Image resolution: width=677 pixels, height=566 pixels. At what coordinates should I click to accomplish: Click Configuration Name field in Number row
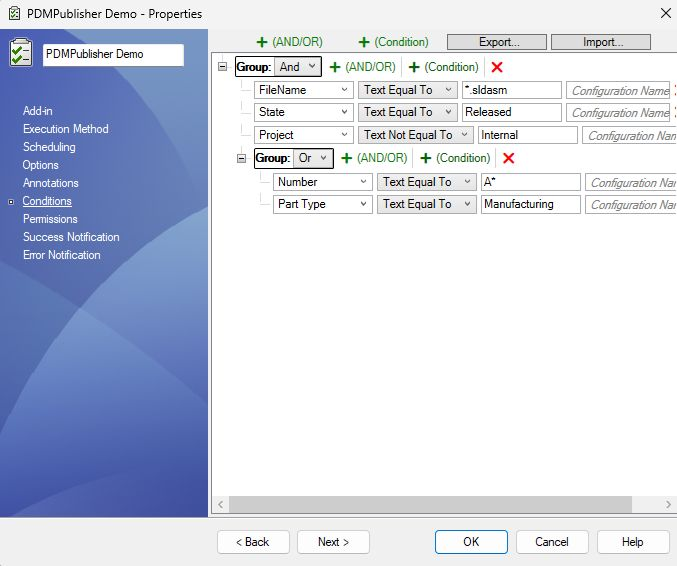(x=631, y=182)
